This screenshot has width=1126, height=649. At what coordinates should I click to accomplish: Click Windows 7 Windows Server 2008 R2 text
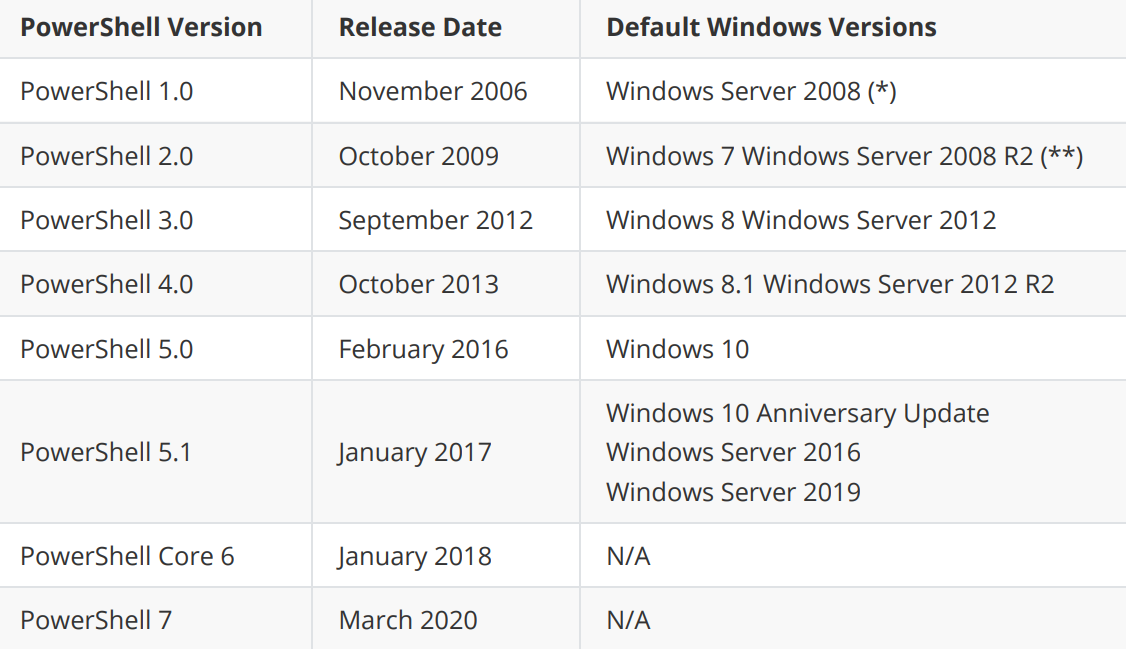819,156
